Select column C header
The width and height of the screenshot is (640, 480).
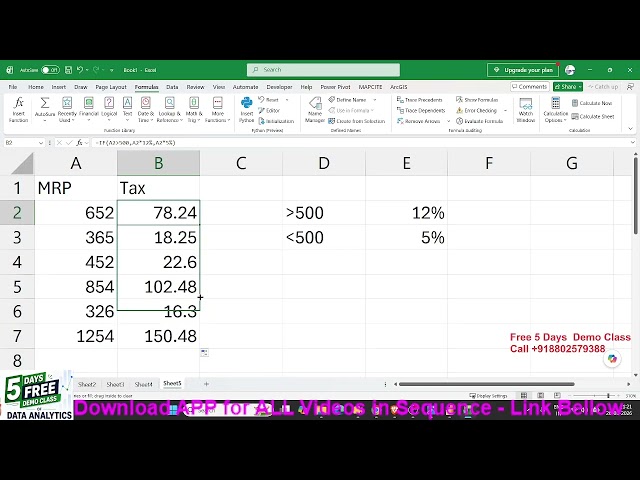point(241,163)
